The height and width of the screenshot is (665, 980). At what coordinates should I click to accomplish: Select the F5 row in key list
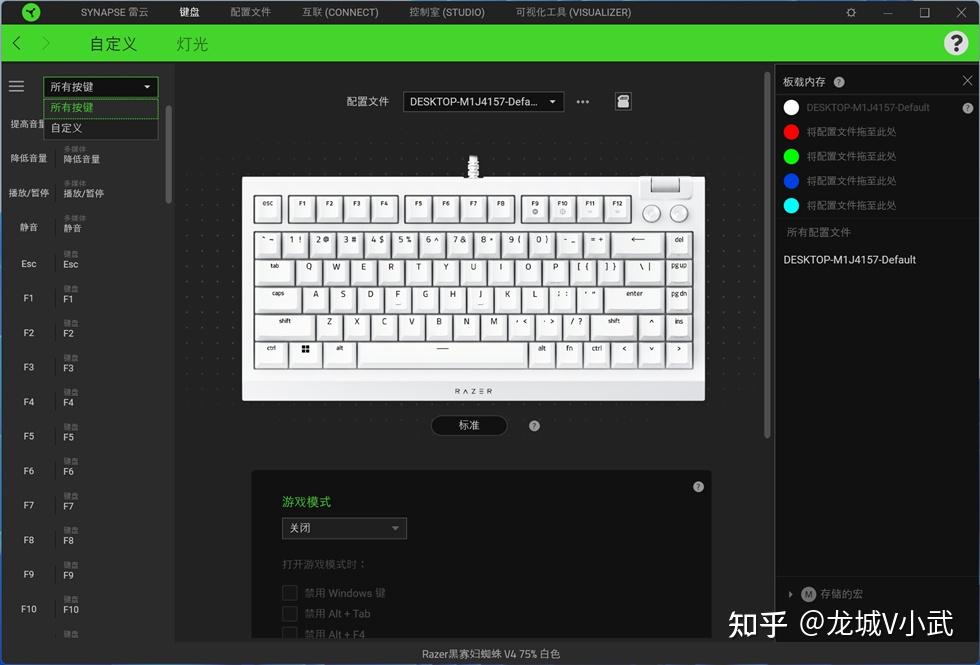[x=84, y=436]
